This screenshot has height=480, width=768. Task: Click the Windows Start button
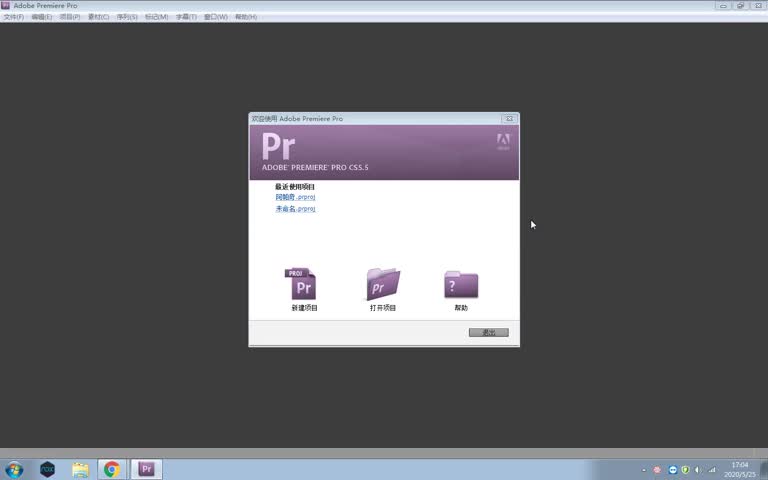click(x=14, y=469)
